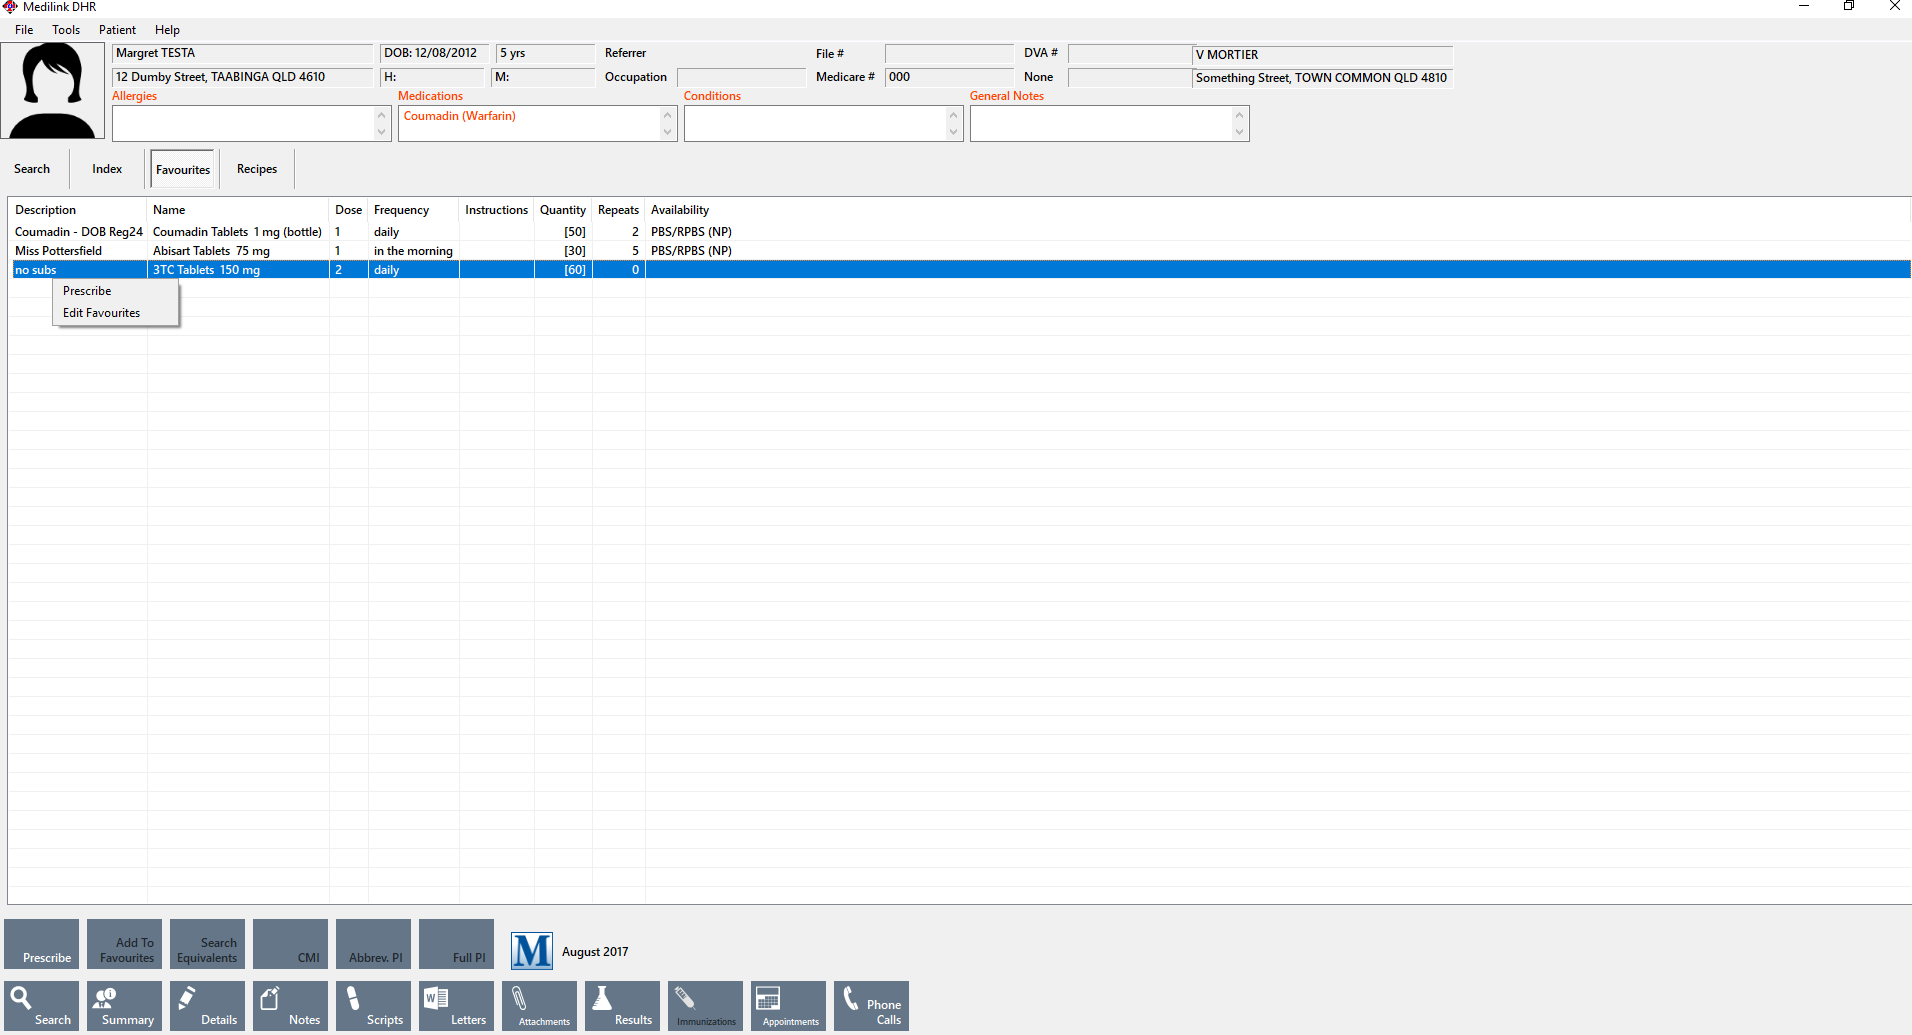Switch to the Recipes tab
Viewport: 1912px width, 1035px height.
[x=257, y=169]
